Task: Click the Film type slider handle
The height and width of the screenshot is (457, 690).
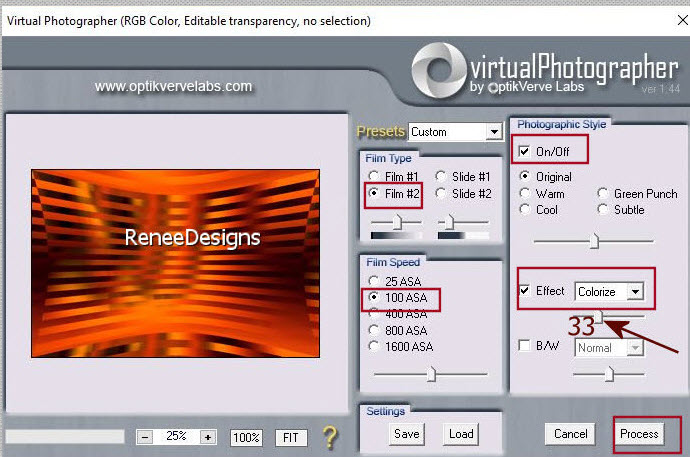Action: pos(397,222)
